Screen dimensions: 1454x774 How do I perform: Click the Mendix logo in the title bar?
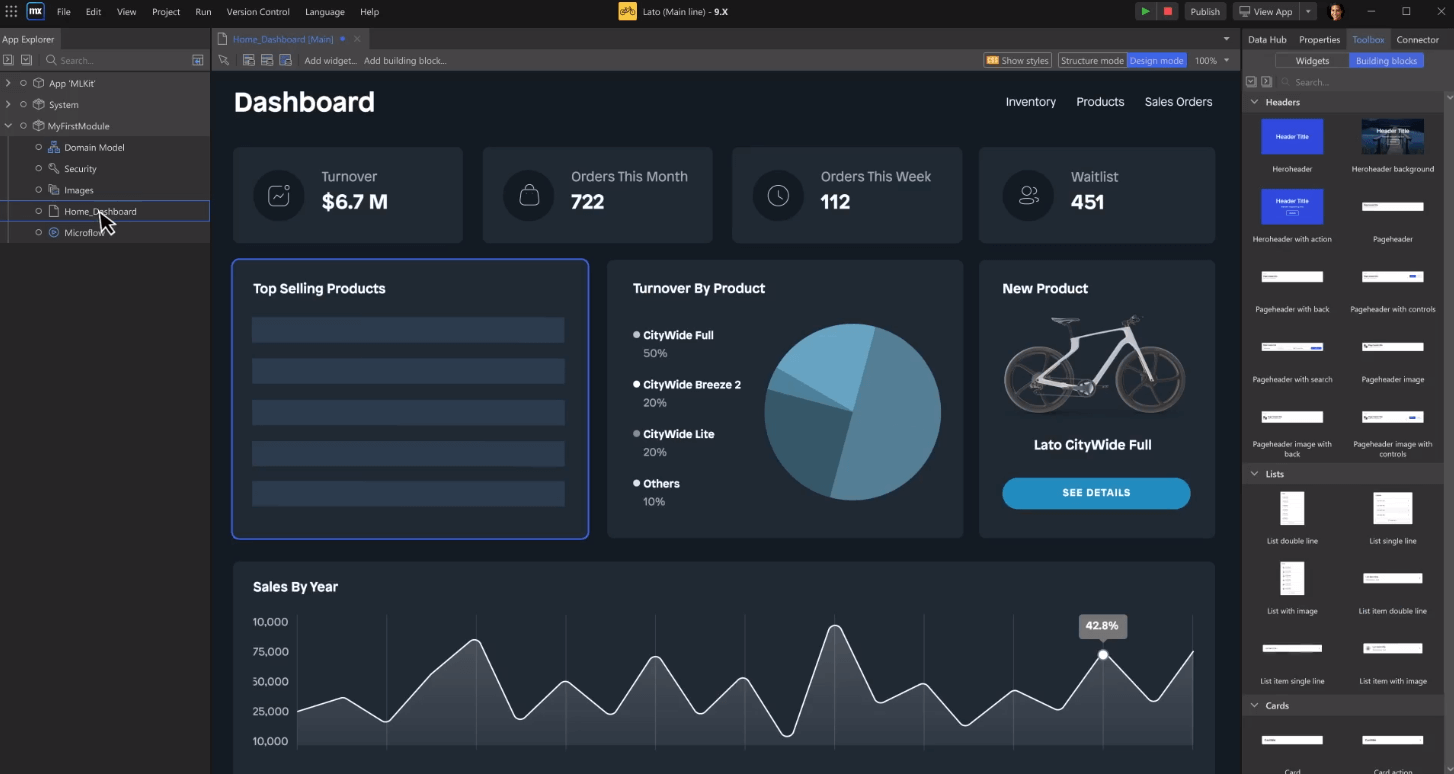(x=34, y=11)
